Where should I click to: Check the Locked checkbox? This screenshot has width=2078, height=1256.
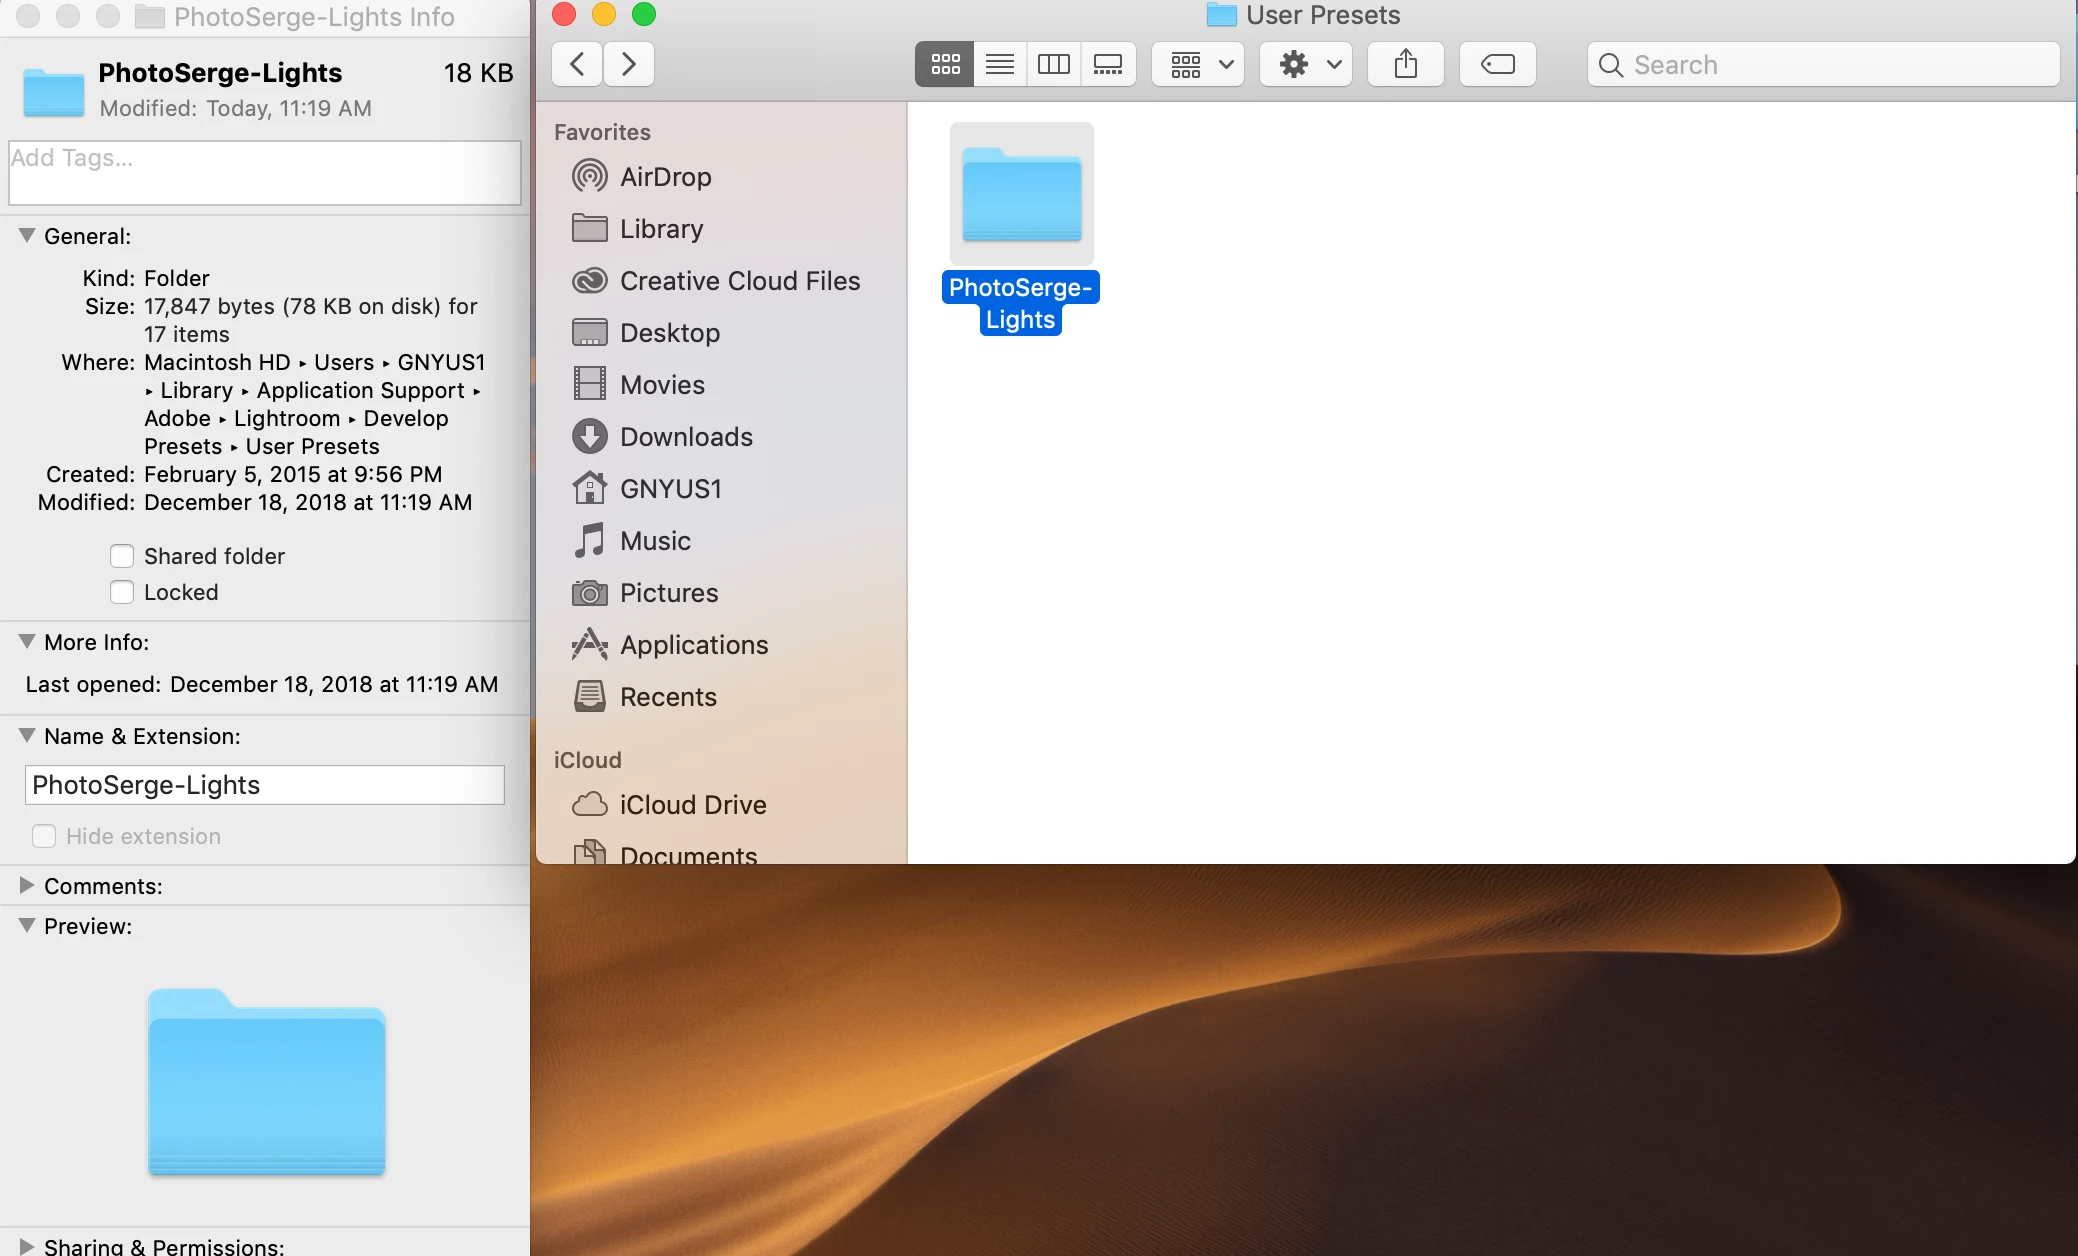coord(122,592)
